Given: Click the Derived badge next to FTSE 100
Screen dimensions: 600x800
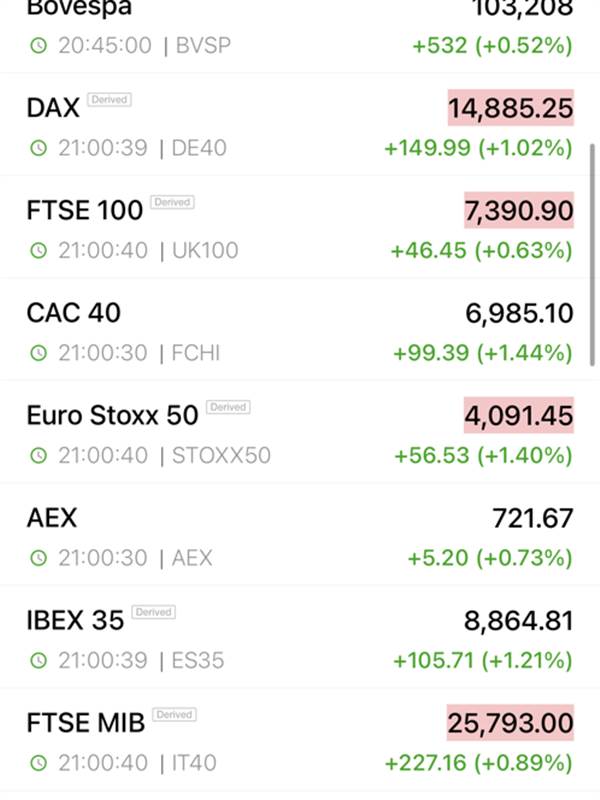Looking at the screenshot, I should pyautogui.click(x=172, y=202).
